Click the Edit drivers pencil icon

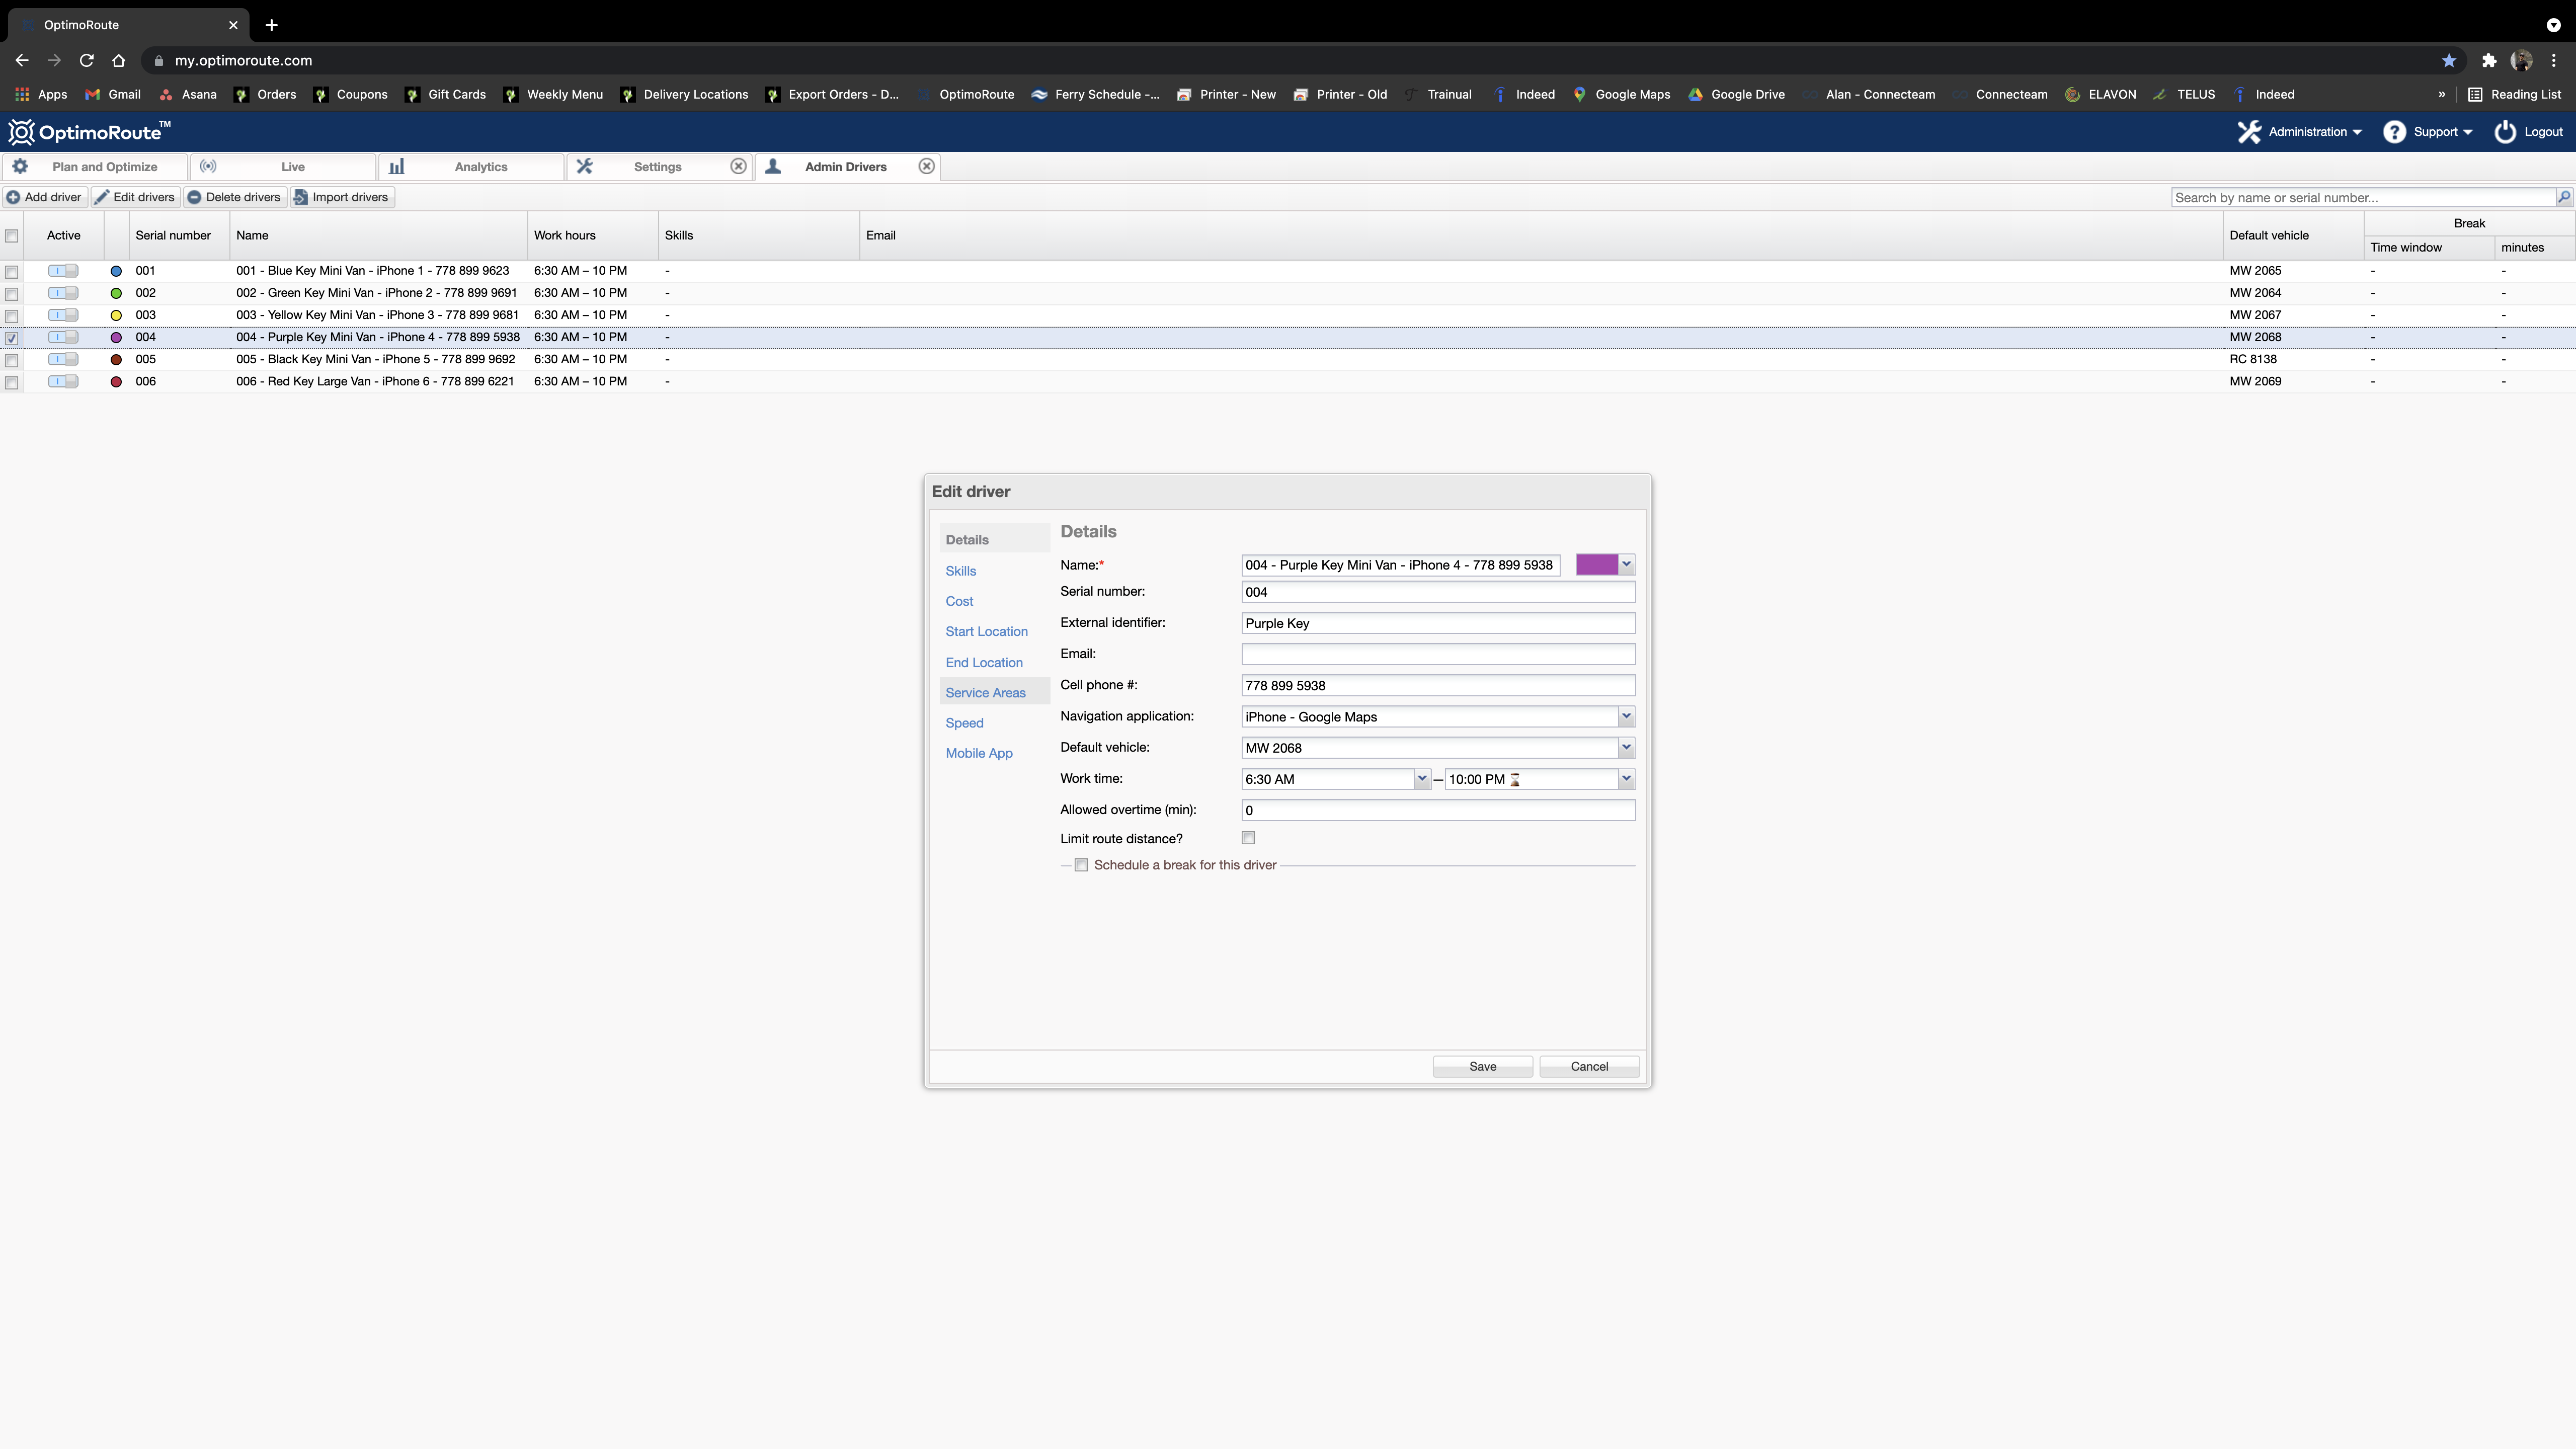(102, 197)
